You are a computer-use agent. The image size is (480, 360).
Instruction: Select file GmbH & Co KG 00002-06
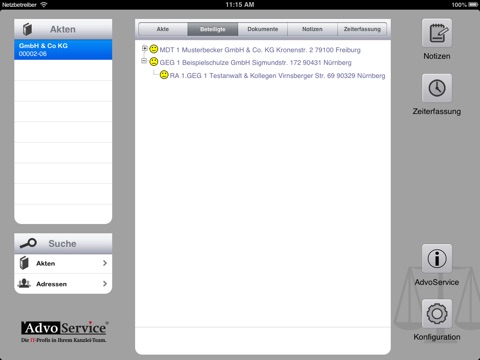point(63,50)
